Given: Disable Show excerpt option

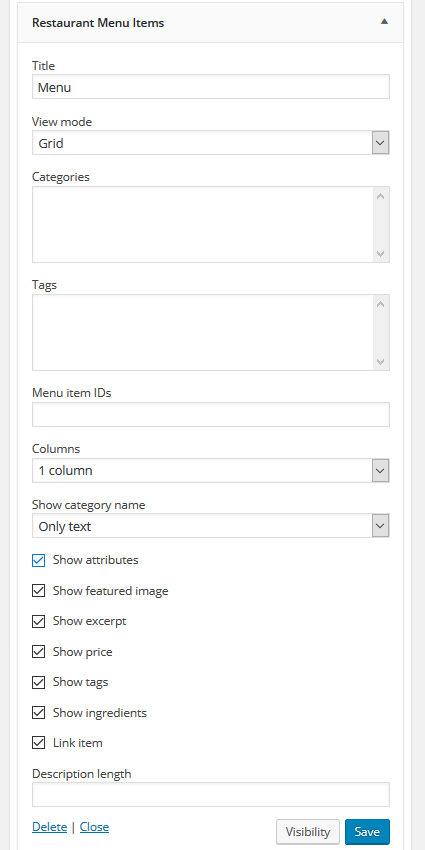Looking at the screenshot, I should pyautogui.click(x=38, y=621).
